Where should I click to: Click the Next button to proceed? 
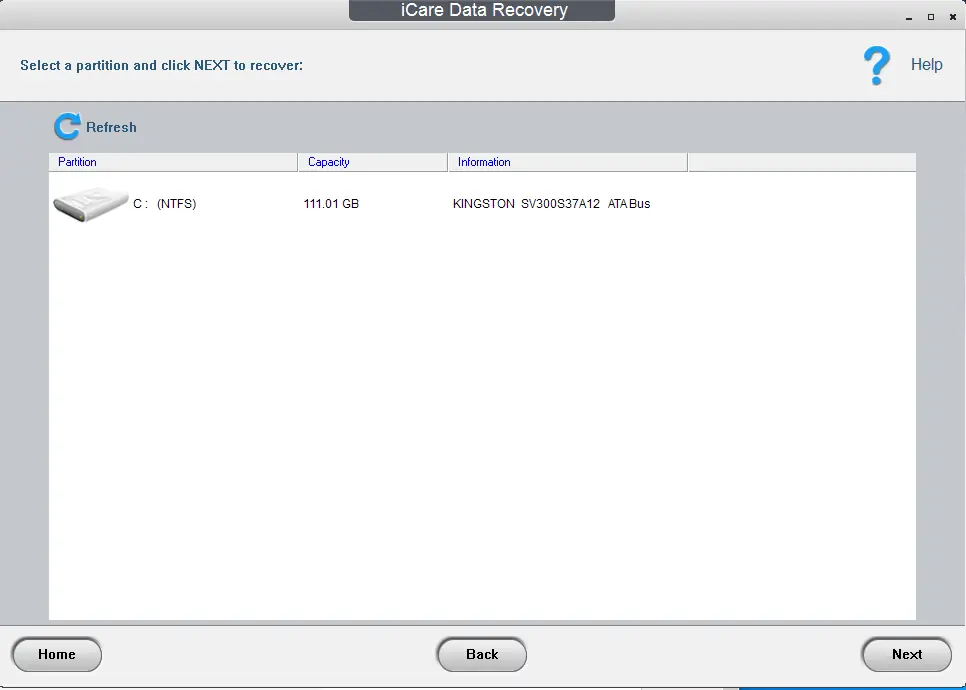[907, 654]
